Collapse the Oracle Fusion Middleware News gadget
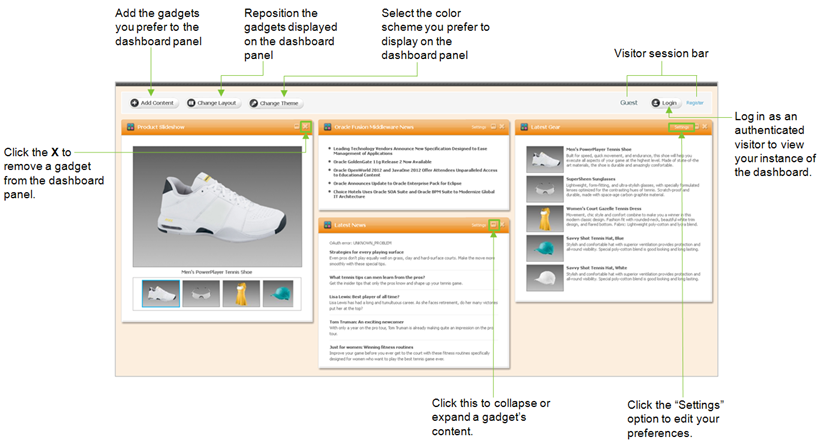 pos(493,126)
